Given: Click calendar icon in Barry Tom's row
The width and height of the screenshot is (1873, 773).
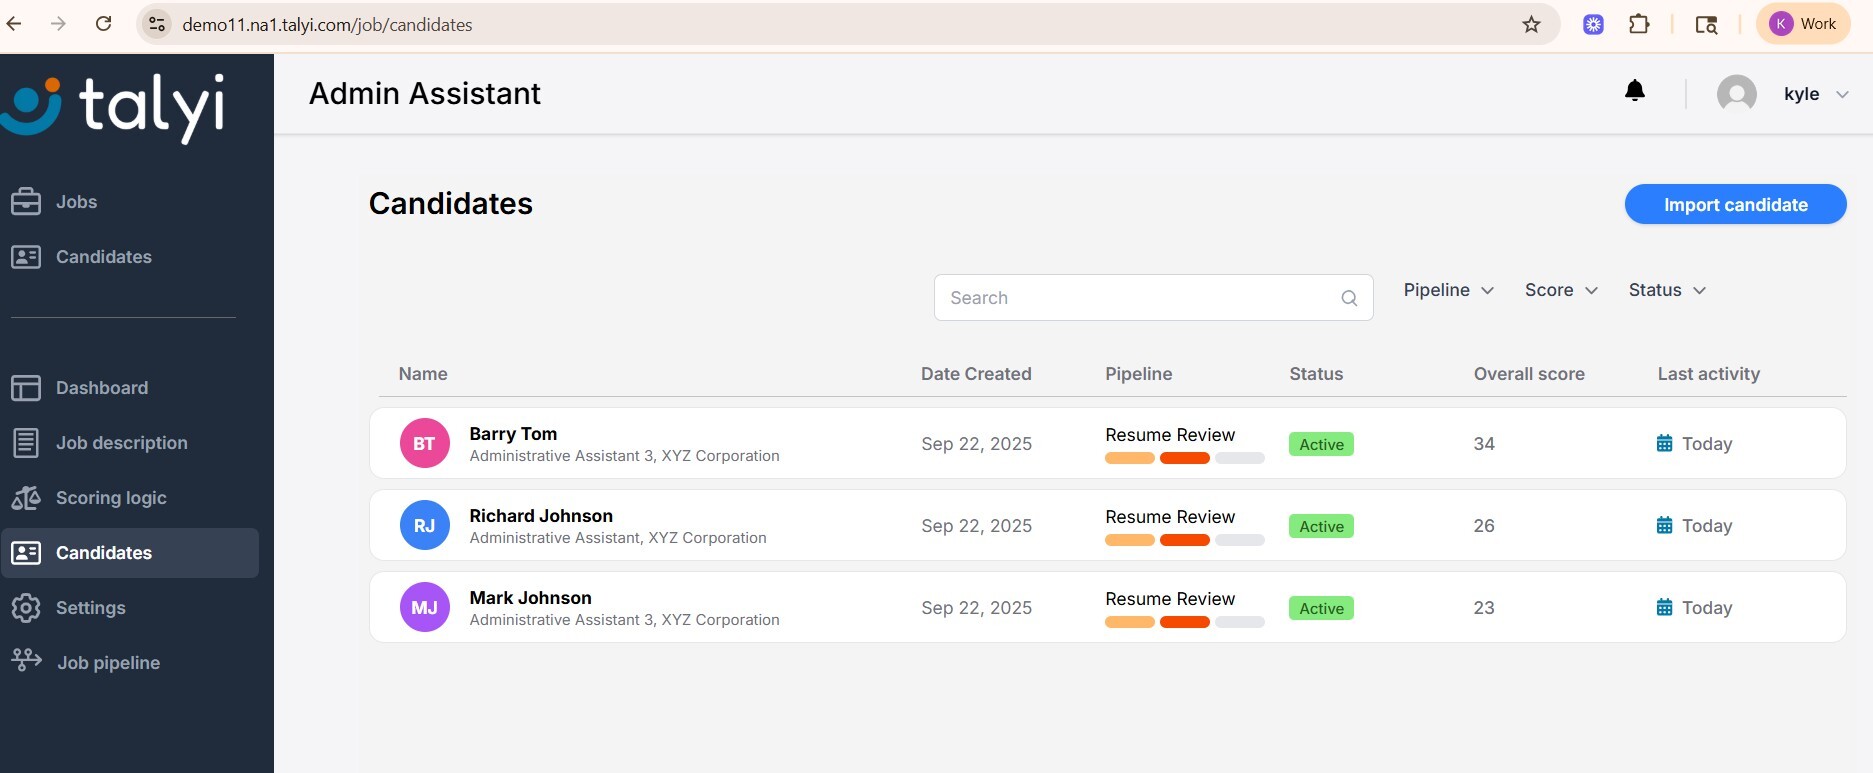Looking at the screenshot, I should point(1664,443).
